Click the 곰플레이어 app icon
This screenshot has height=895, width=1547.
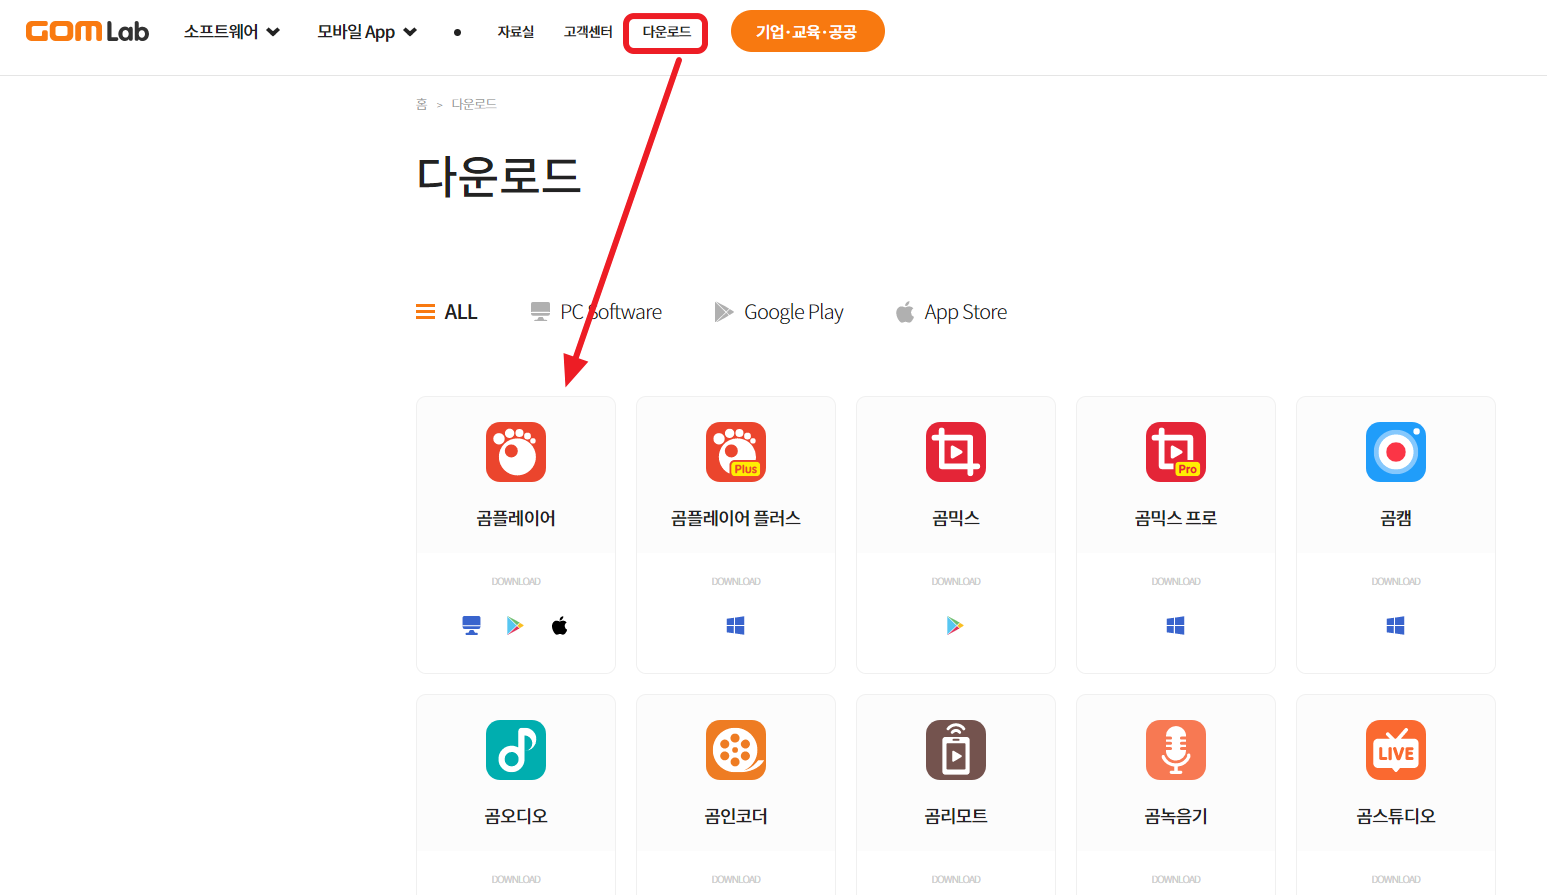[x=516, y=452]
